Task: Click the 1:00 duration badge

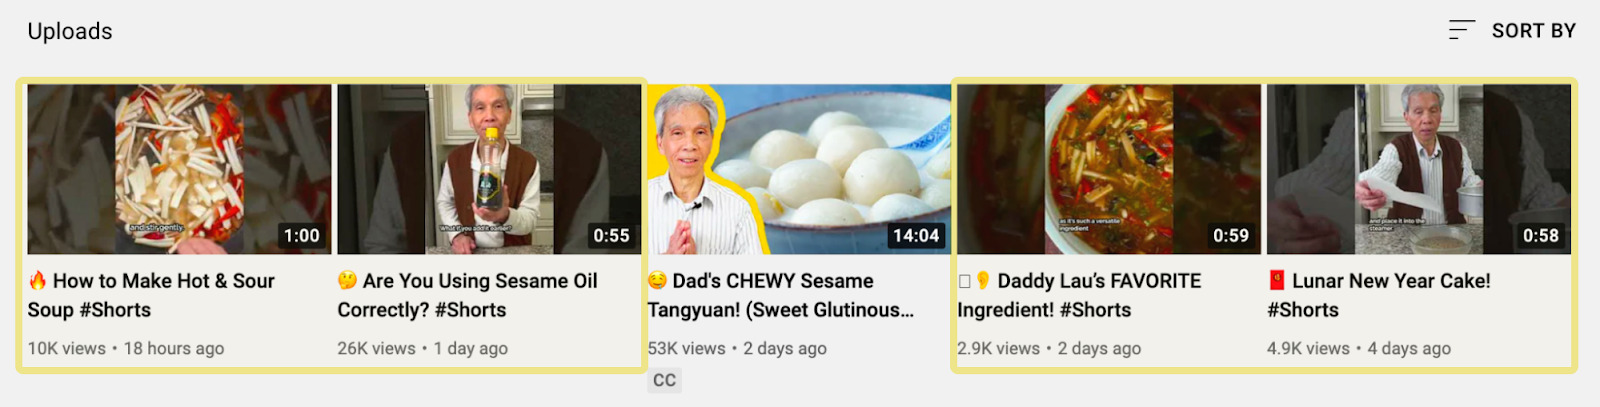Action: pos(302,236)
